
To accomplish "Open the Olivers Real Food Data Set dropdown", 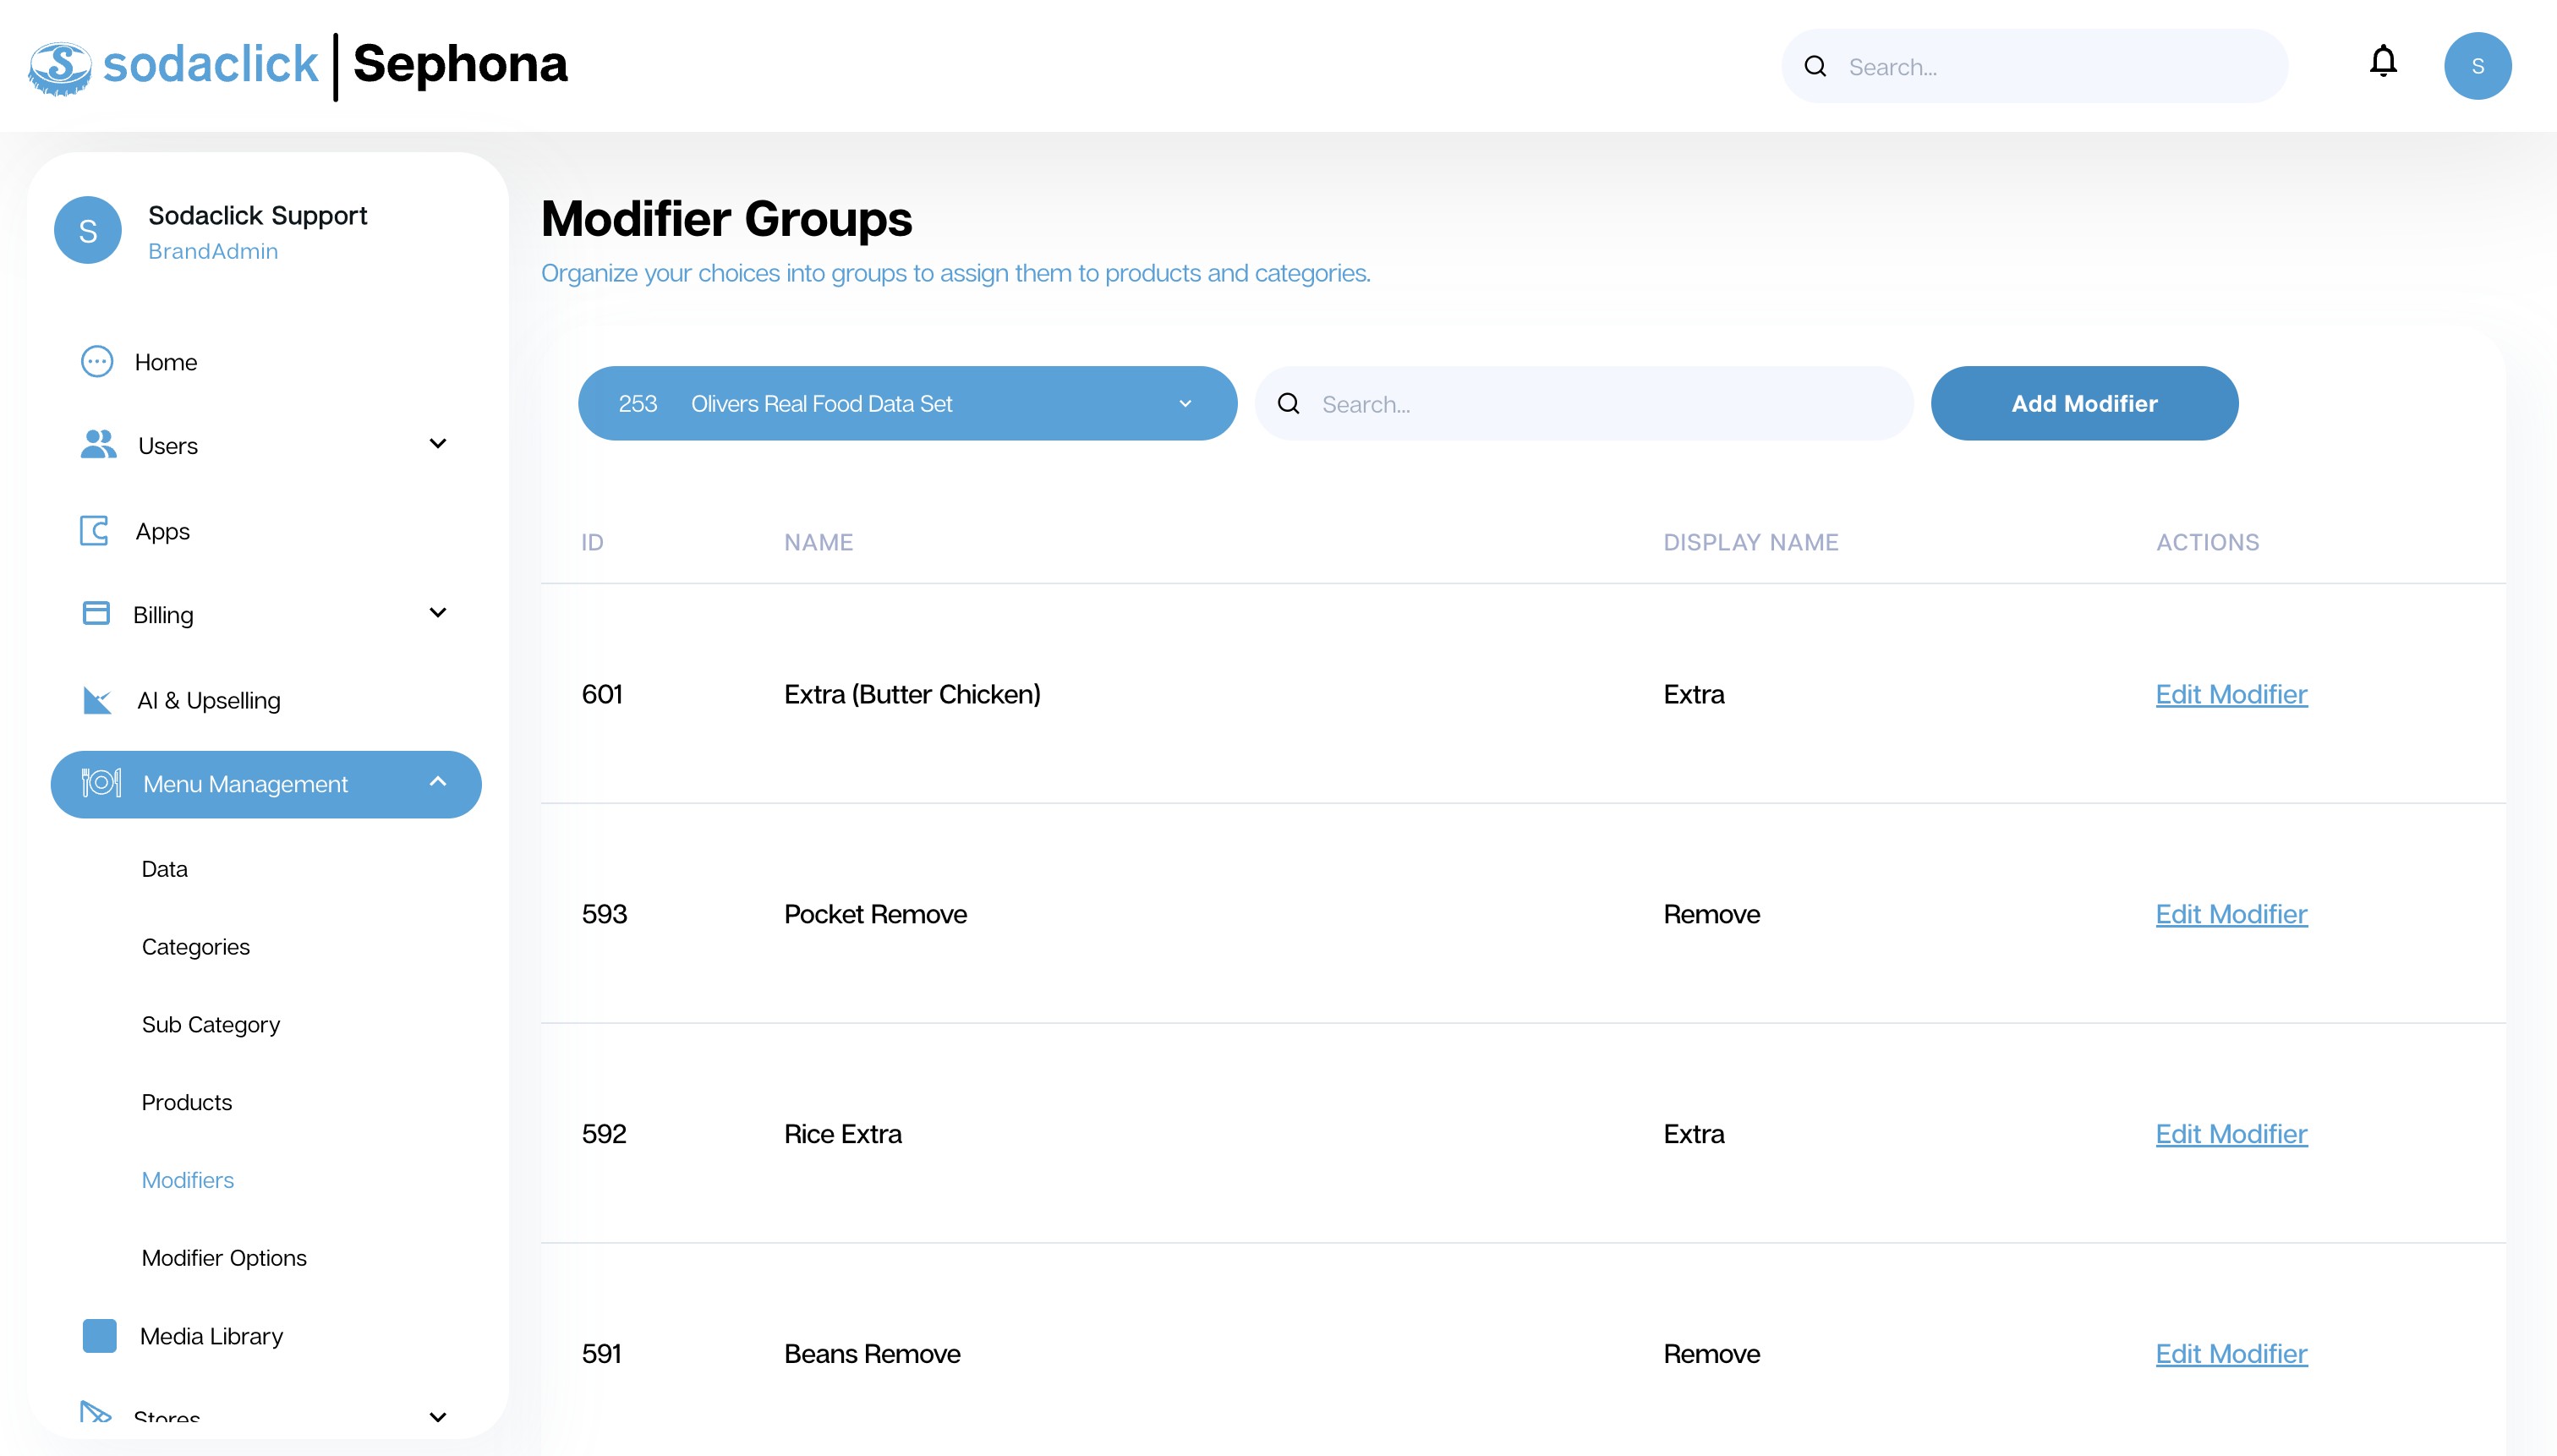I will pyautogui.click(x=907, y=404).
